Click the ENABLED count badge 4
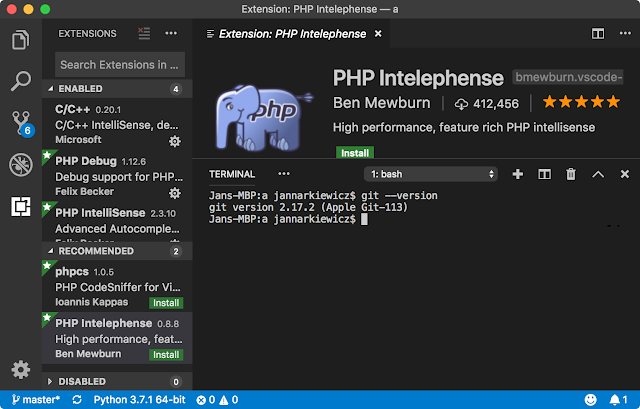Screen dimensions: 640x409 176,89
